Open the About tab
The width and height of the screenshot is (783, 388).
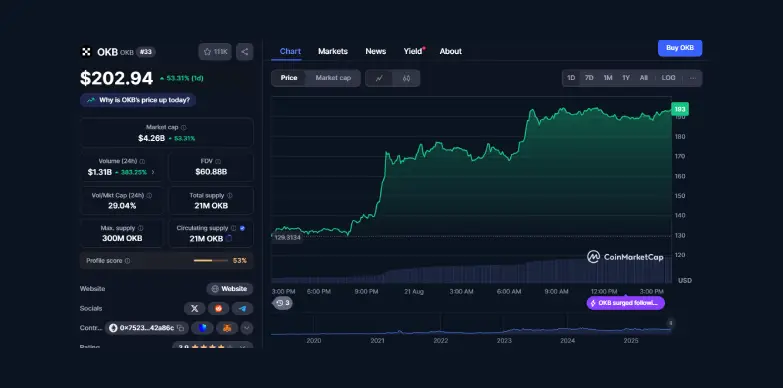point(450,51)
